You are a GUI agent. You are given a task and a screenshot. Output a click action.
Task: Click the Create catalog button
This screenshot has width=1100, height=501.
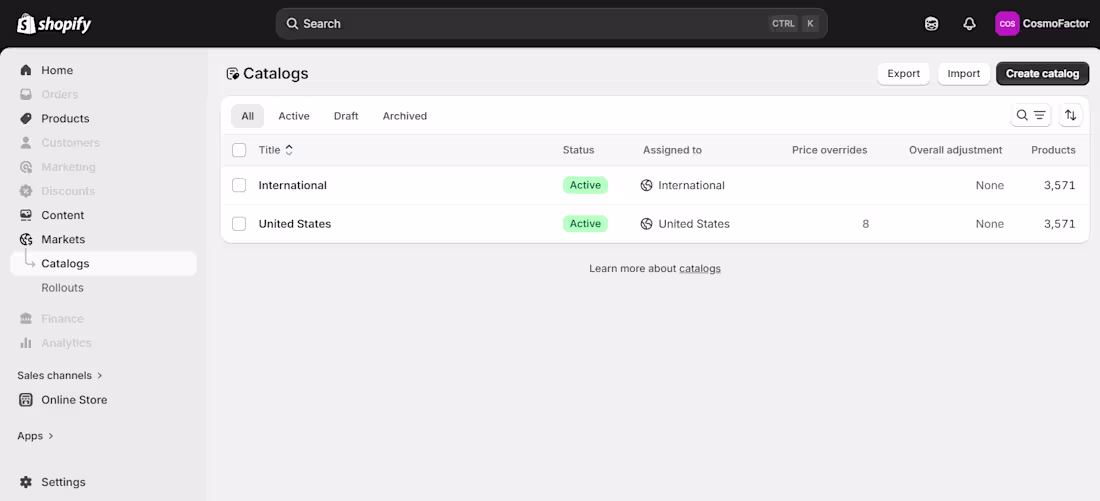(1042, 74)
